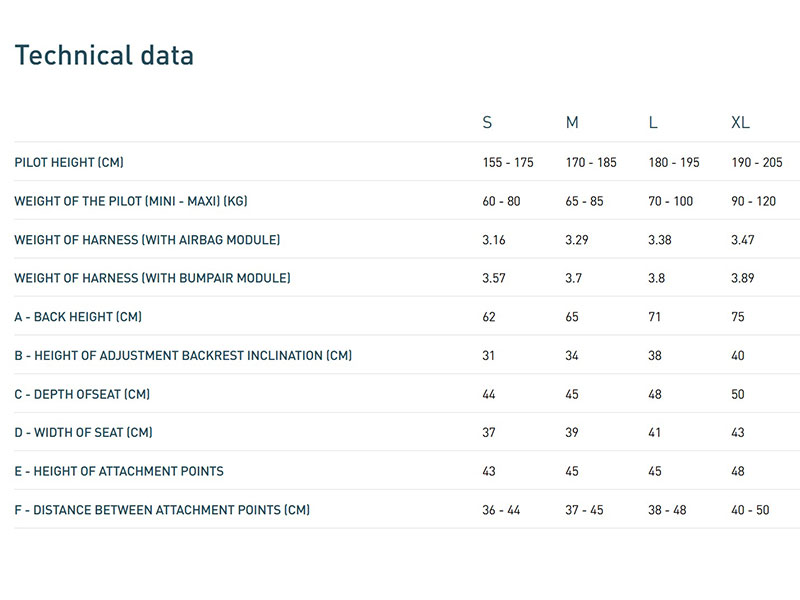
Task: Select the C - Depth of Seat label
Action: (82, 394)
